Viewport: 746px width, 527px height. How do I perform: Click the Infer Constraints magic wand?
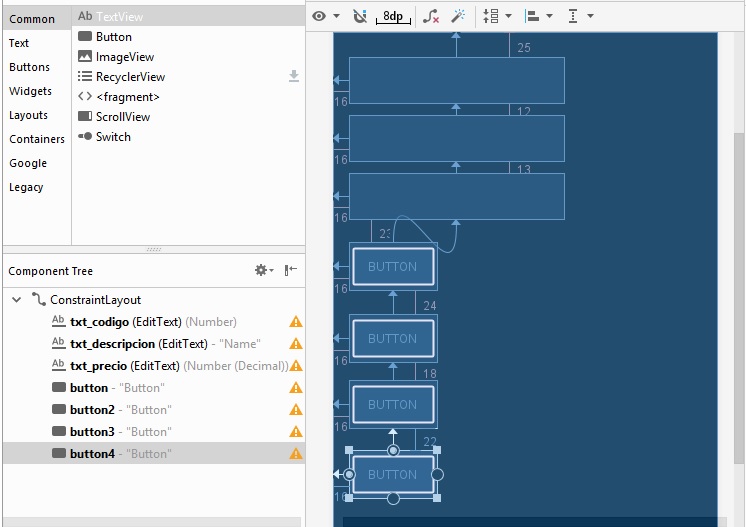[x=458, y=16]
